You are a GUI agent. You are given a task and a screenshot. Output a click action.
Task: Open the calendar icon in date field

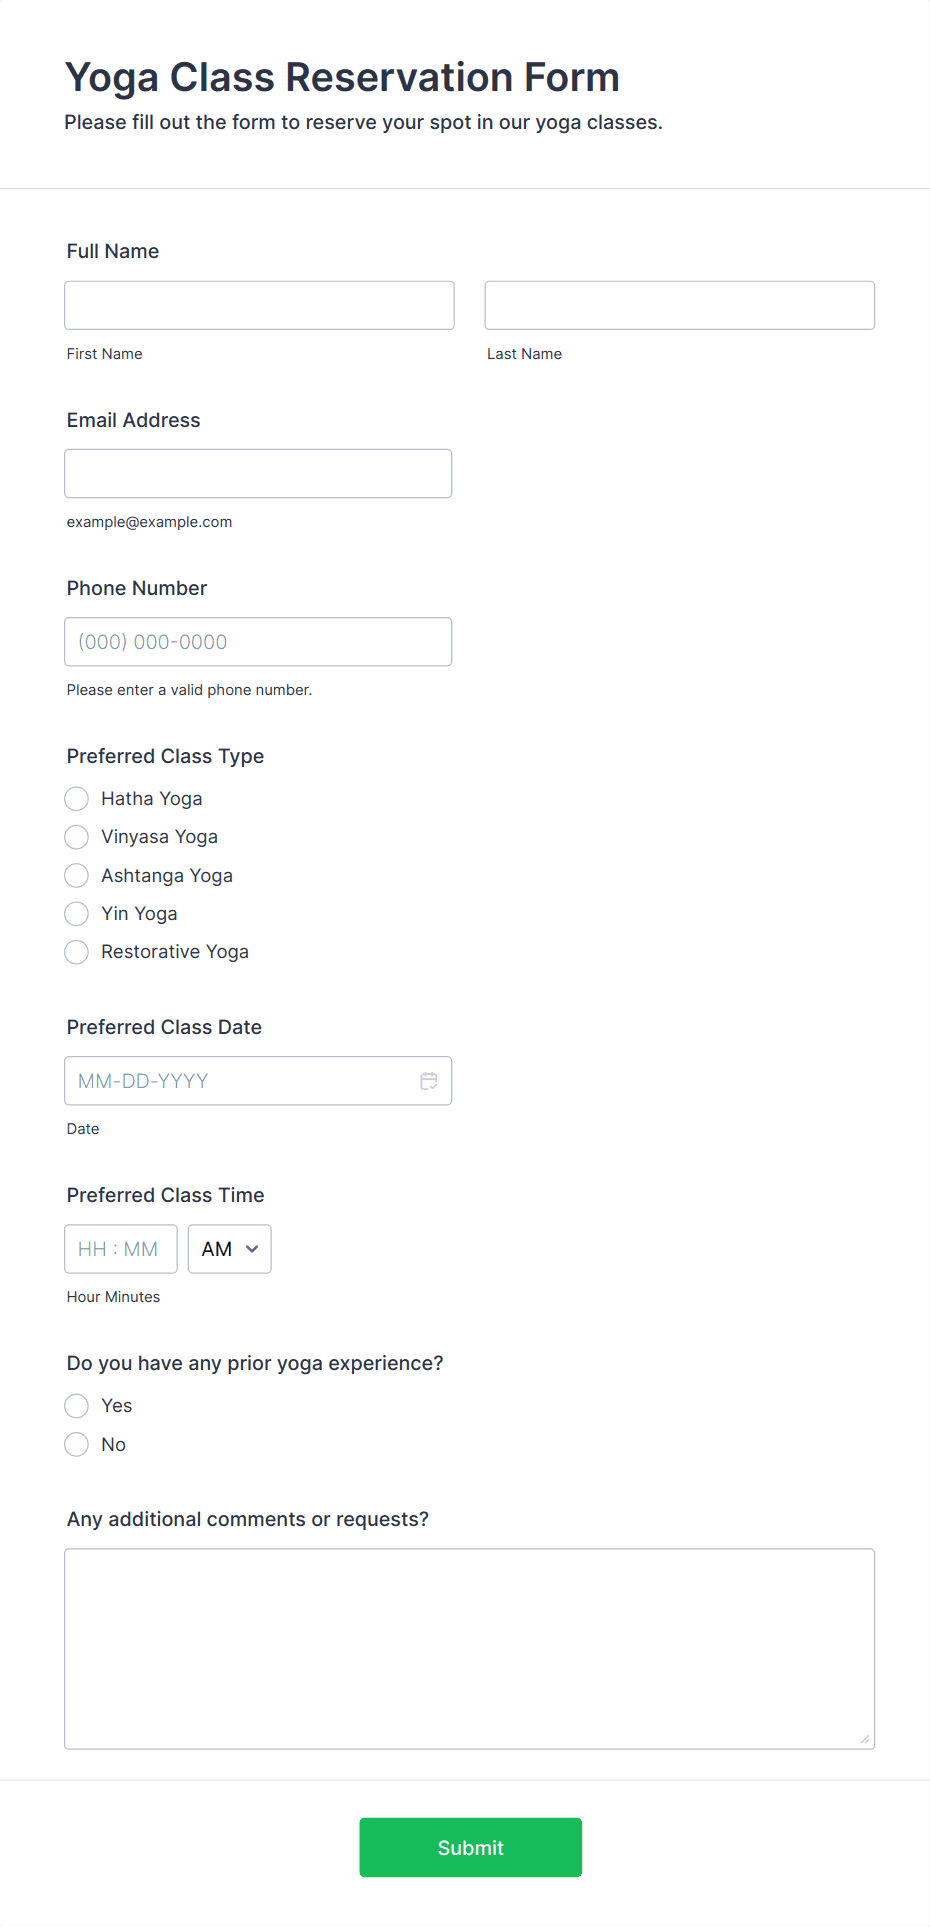coord(429,1081)
